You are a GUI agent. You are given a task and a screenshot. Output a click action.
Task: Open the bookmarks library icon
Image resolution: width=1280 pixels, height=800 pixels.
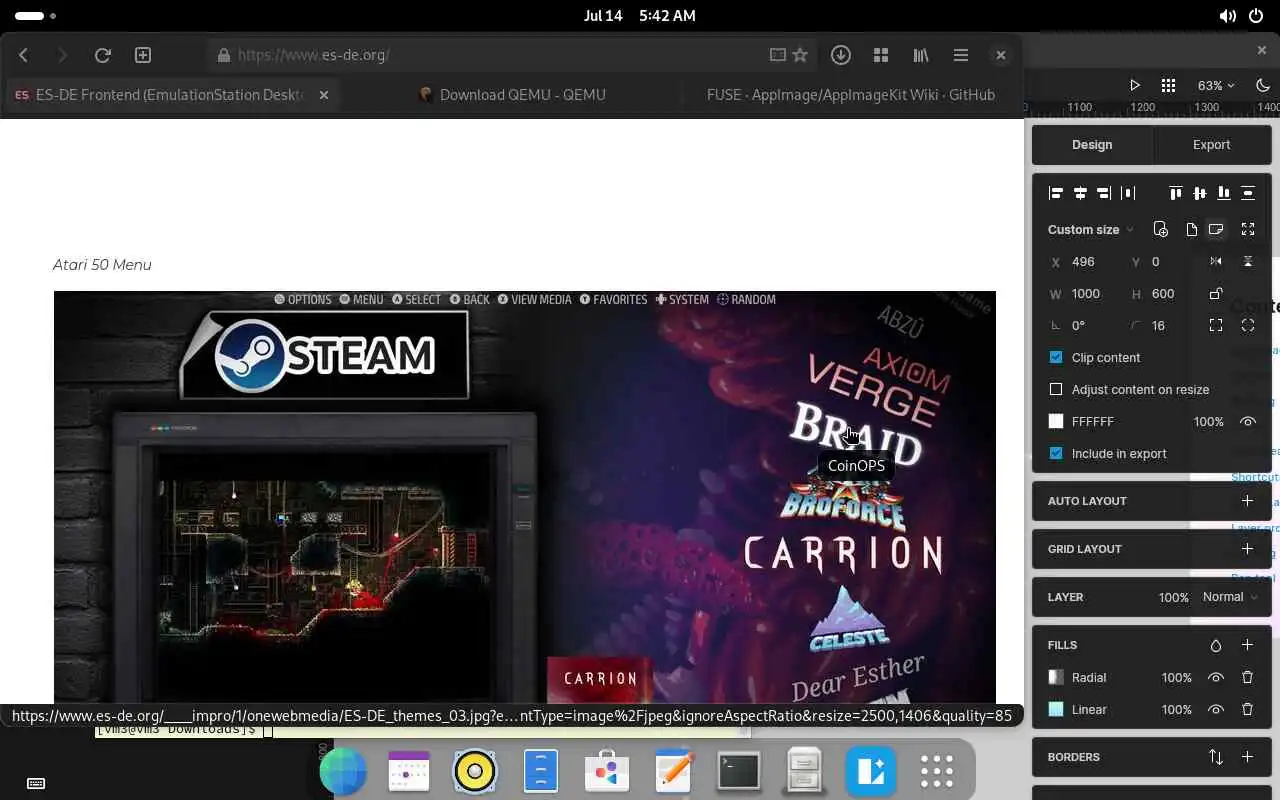tap(921, 55)
